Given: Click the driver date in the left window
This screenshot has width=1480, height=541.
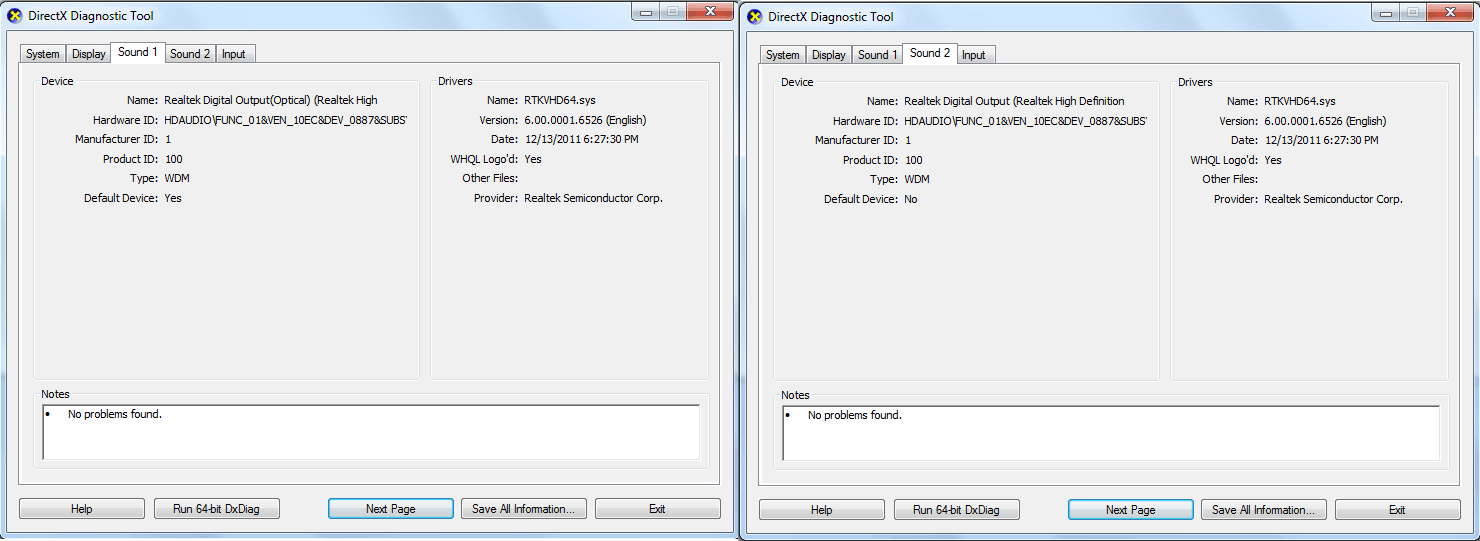Looking at the screenshot, I should [581, 139].
